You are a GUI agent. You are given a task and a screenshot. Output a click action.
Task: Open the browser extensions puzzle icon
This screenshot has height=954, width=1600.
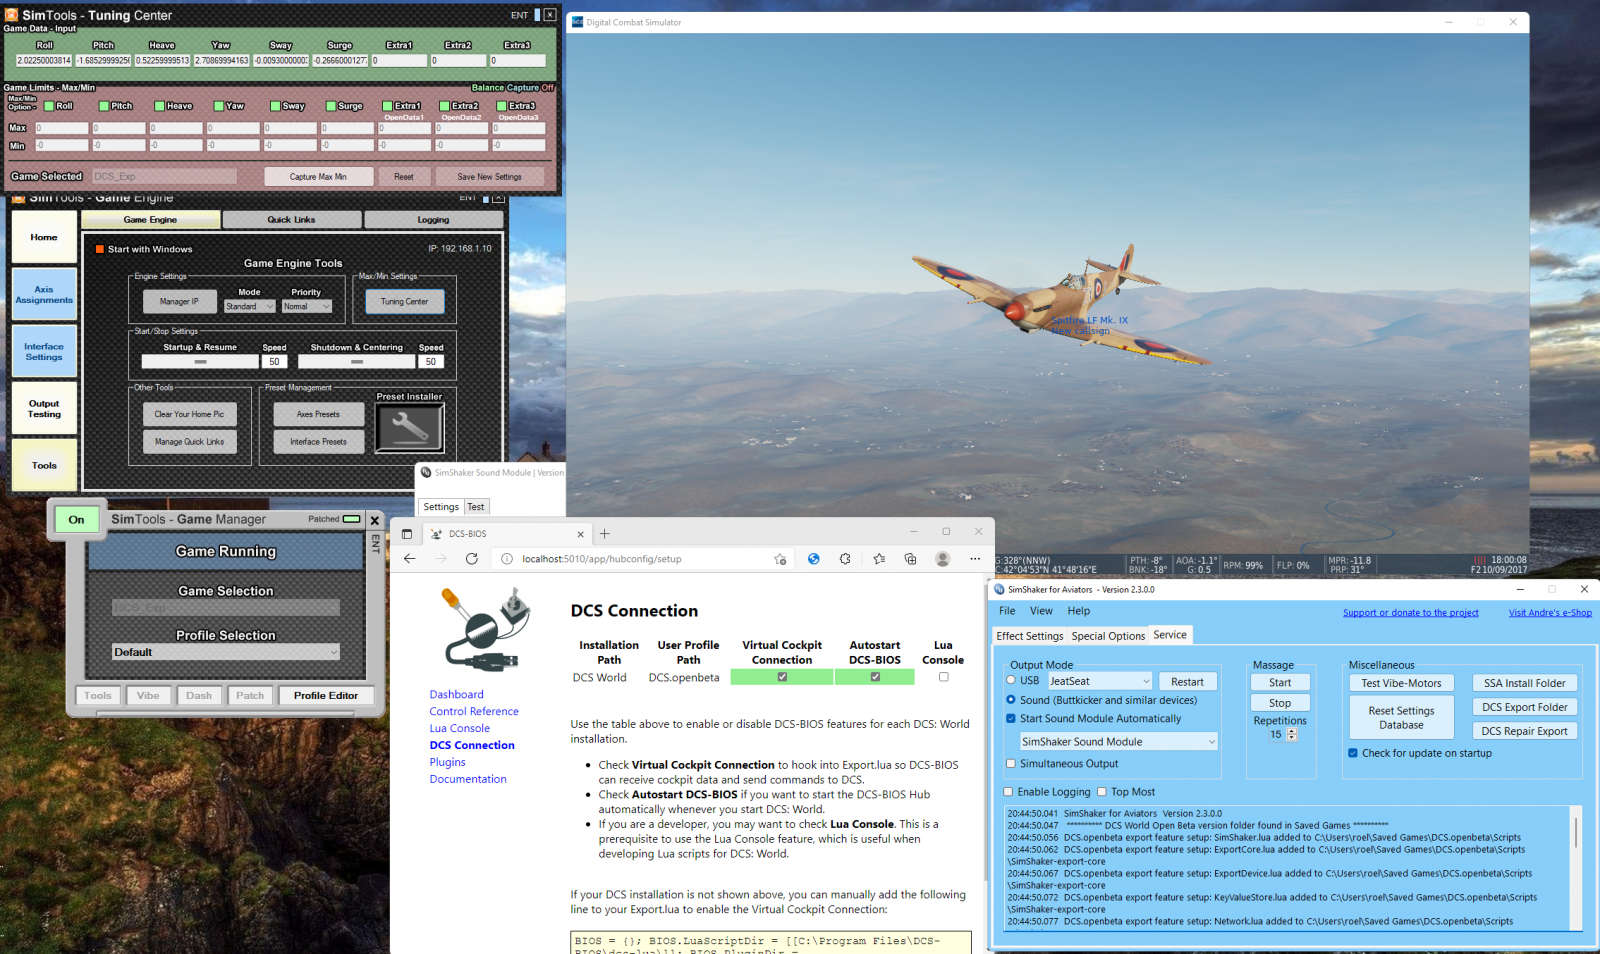(845, 559)
